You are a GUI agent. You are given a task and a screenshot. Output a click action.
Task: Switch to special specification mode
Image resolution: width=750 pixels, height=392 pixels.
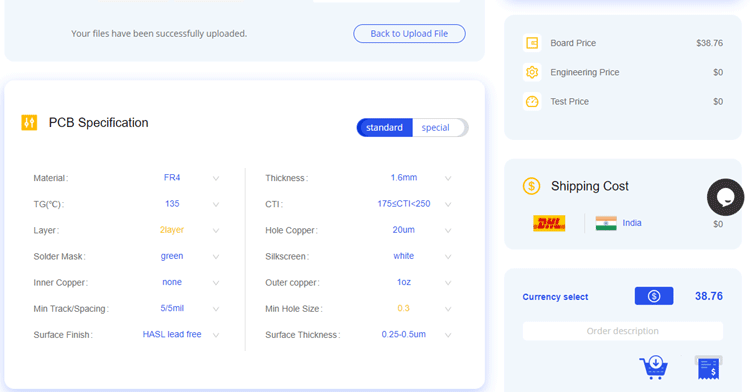click(x=435, y=128)
